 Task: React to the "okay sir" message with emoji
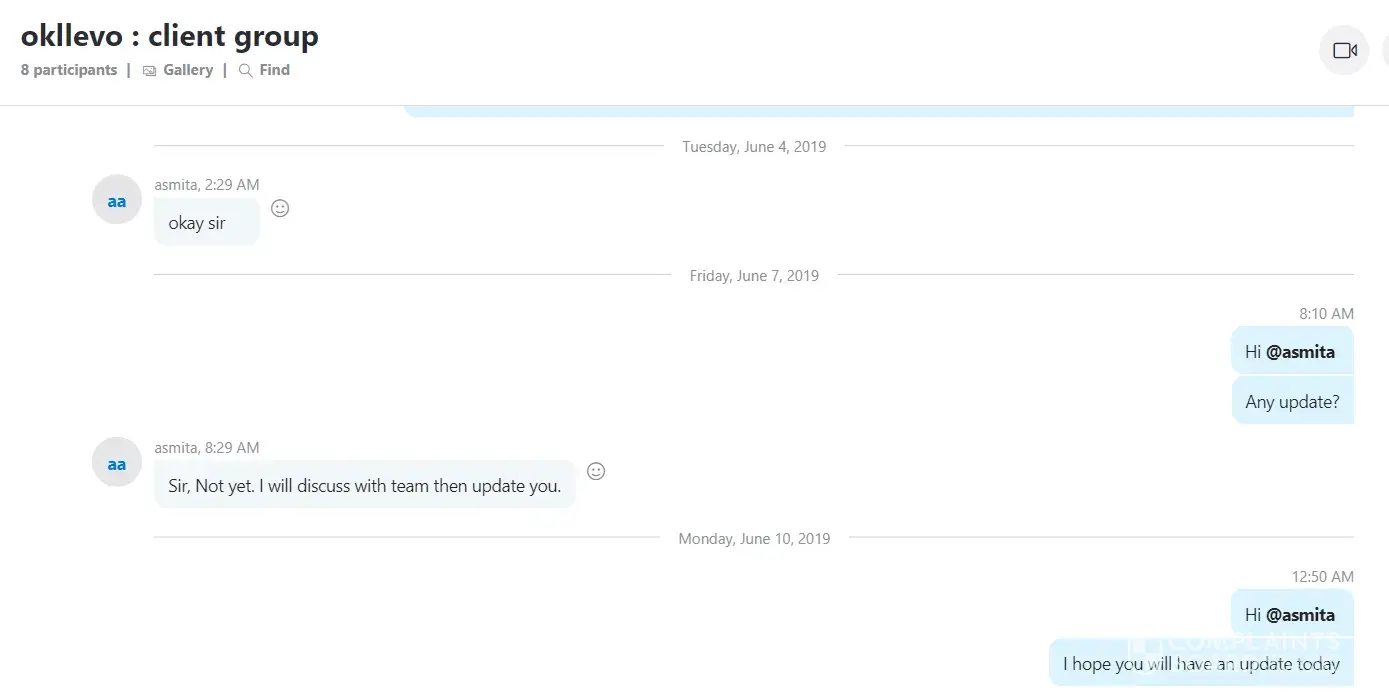click(281, 208)
